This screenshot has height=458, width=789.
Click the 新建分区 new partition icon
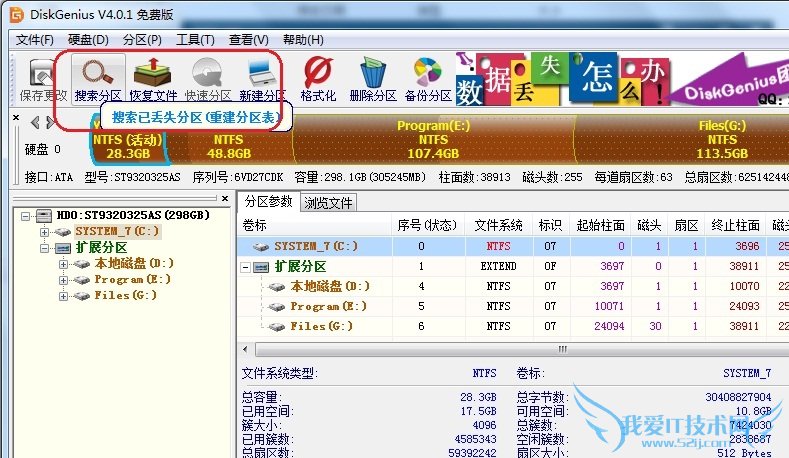[x=262, y=80]
